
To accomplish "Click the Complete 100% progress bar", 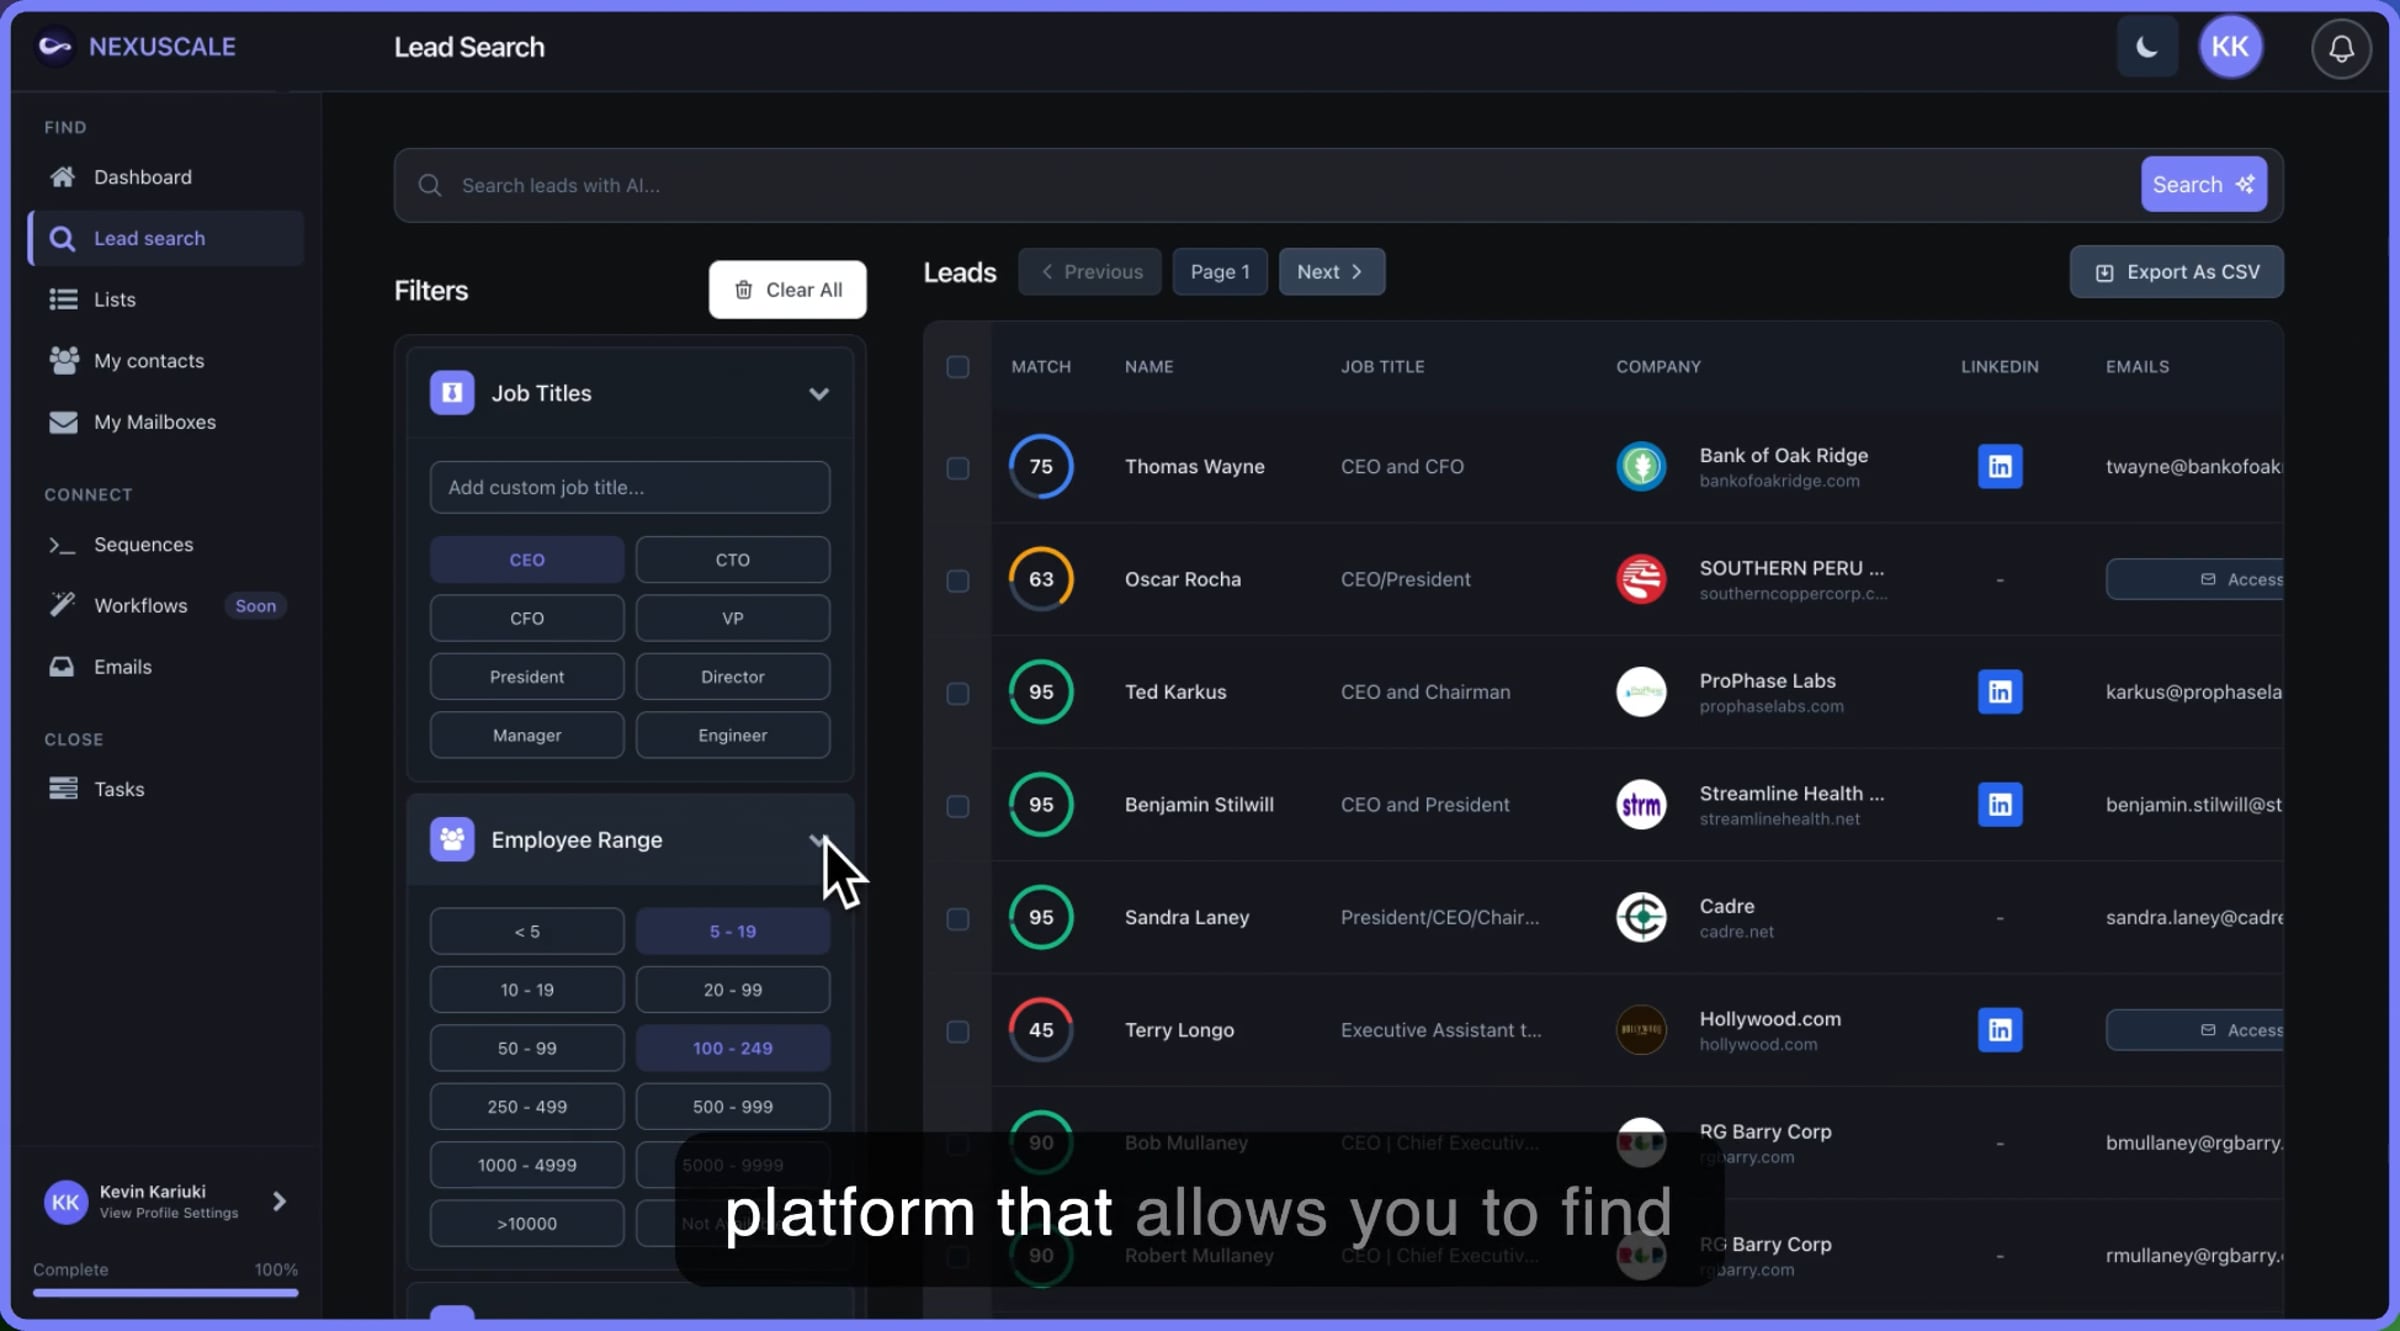I will point(165,1292).
